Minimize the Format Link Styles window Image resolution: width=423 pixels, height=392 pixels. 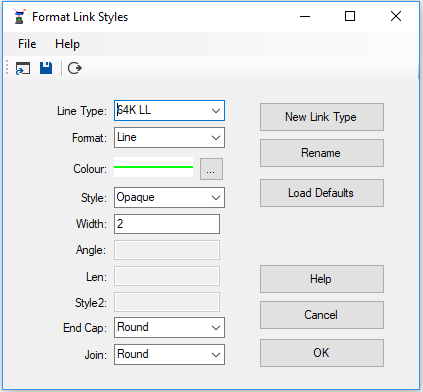305,16
